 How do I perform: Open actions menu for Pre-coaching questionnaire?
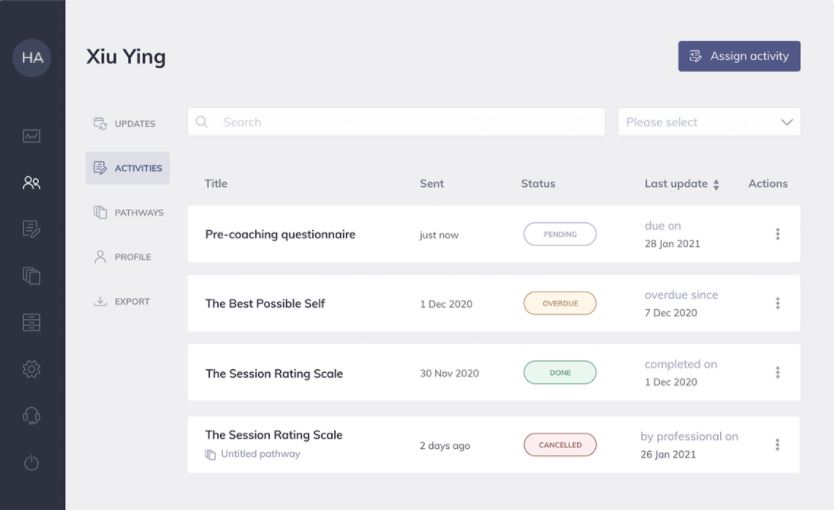(777, 234)
